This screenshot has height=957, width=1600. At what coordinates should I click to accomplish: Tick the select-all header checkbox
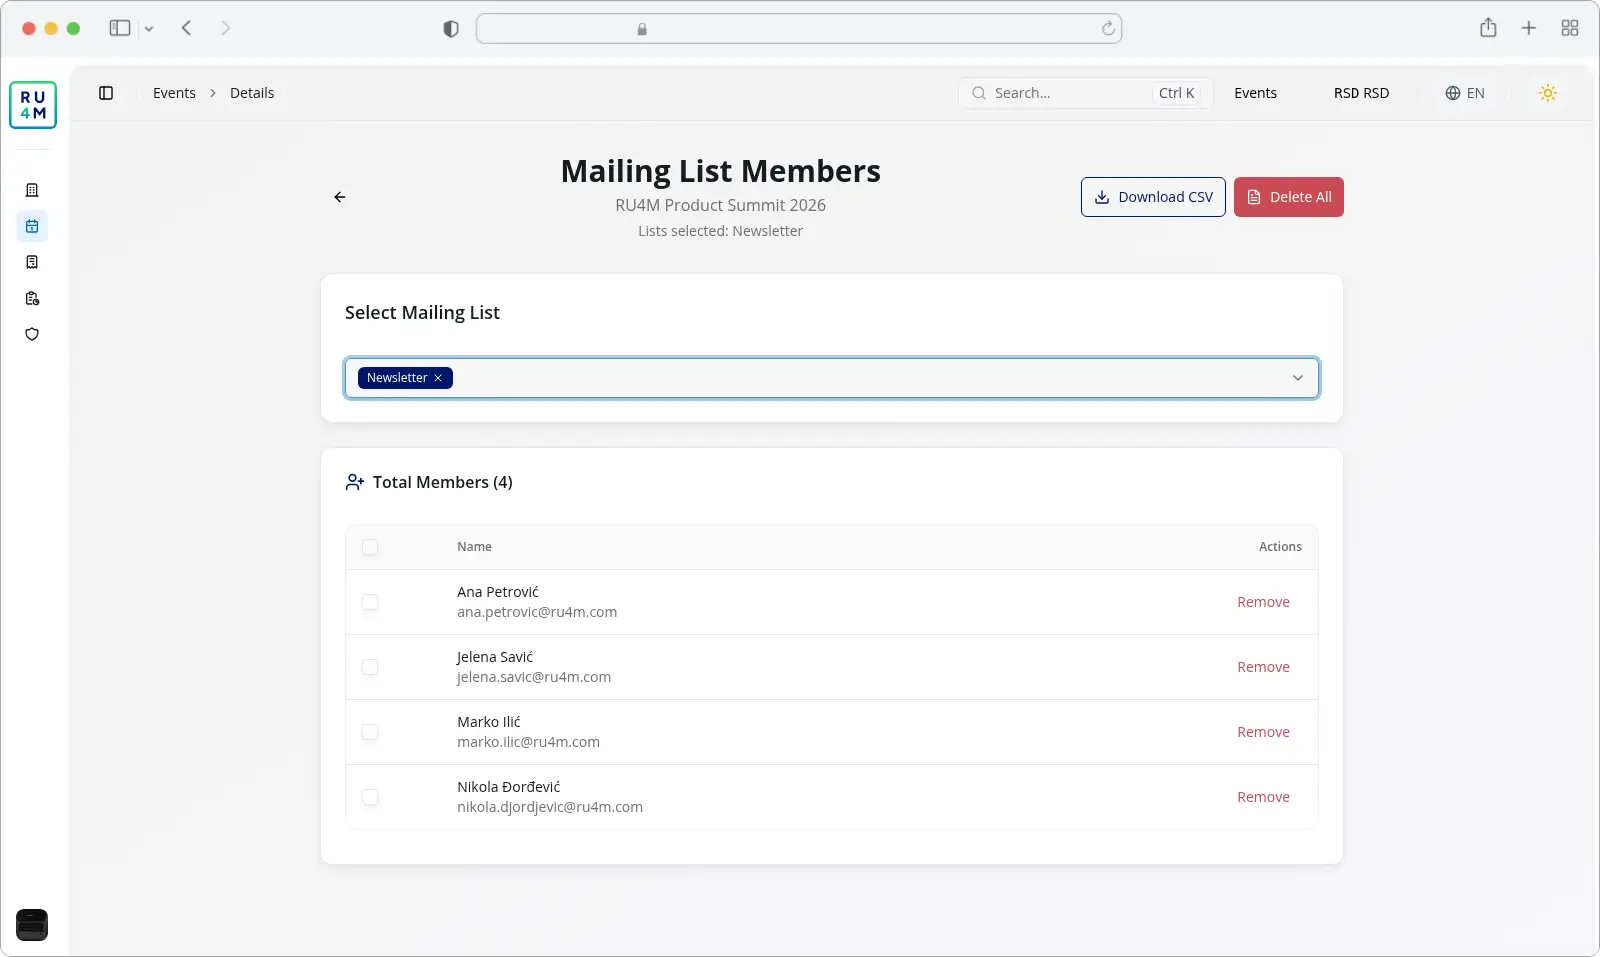(x=370, y=547)
